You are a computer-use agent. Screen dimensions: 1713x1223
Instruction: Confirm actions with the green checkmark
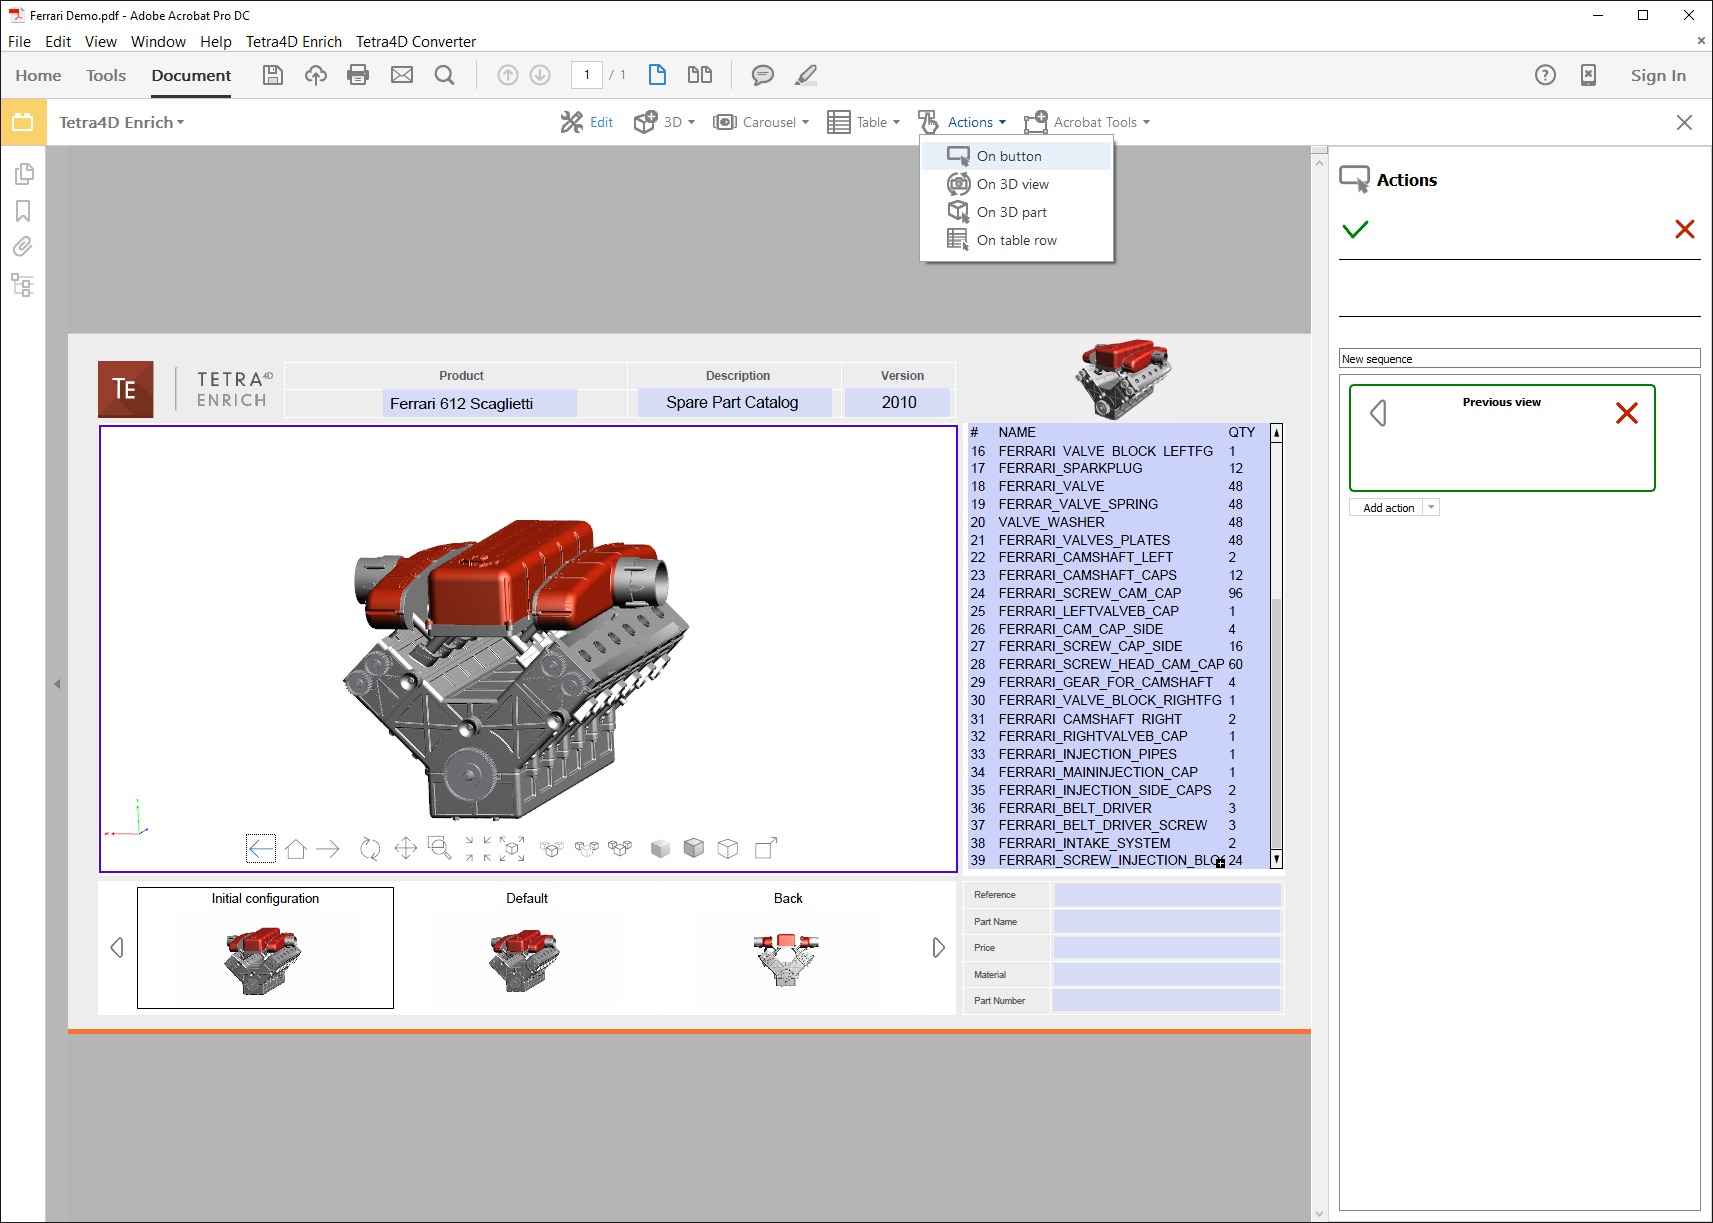pyautogui.click(x=1355, y=230)
